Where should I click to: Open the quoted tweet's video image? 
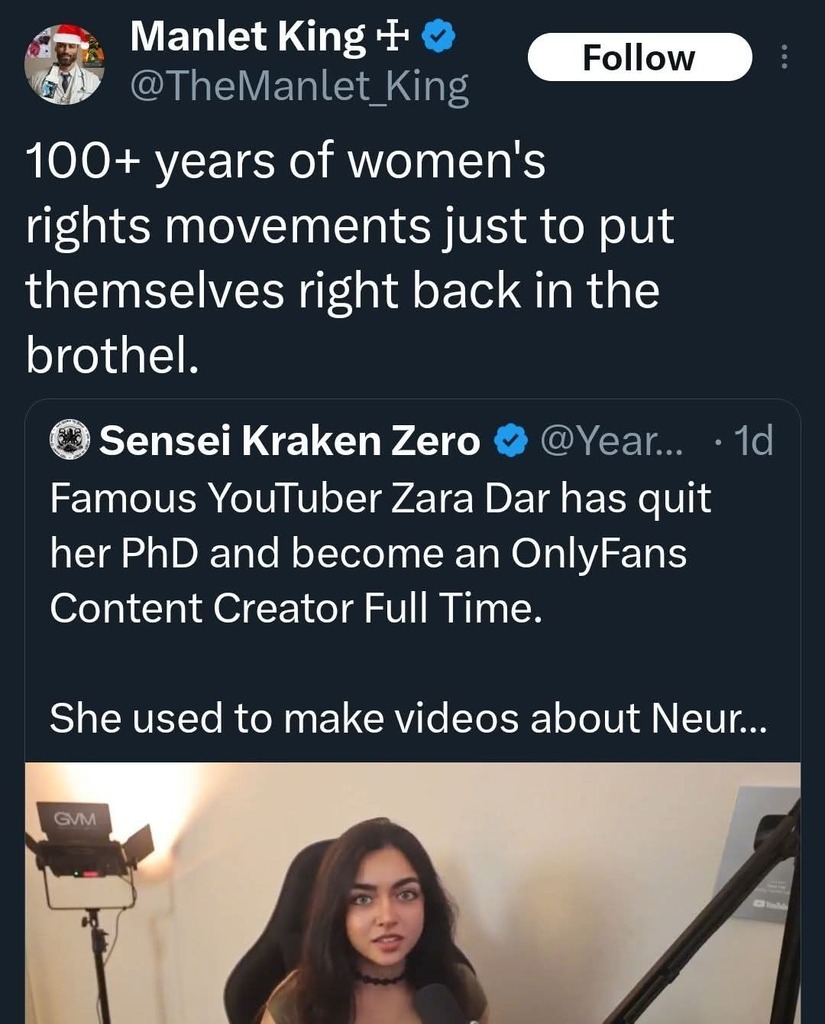coord(412,892)
